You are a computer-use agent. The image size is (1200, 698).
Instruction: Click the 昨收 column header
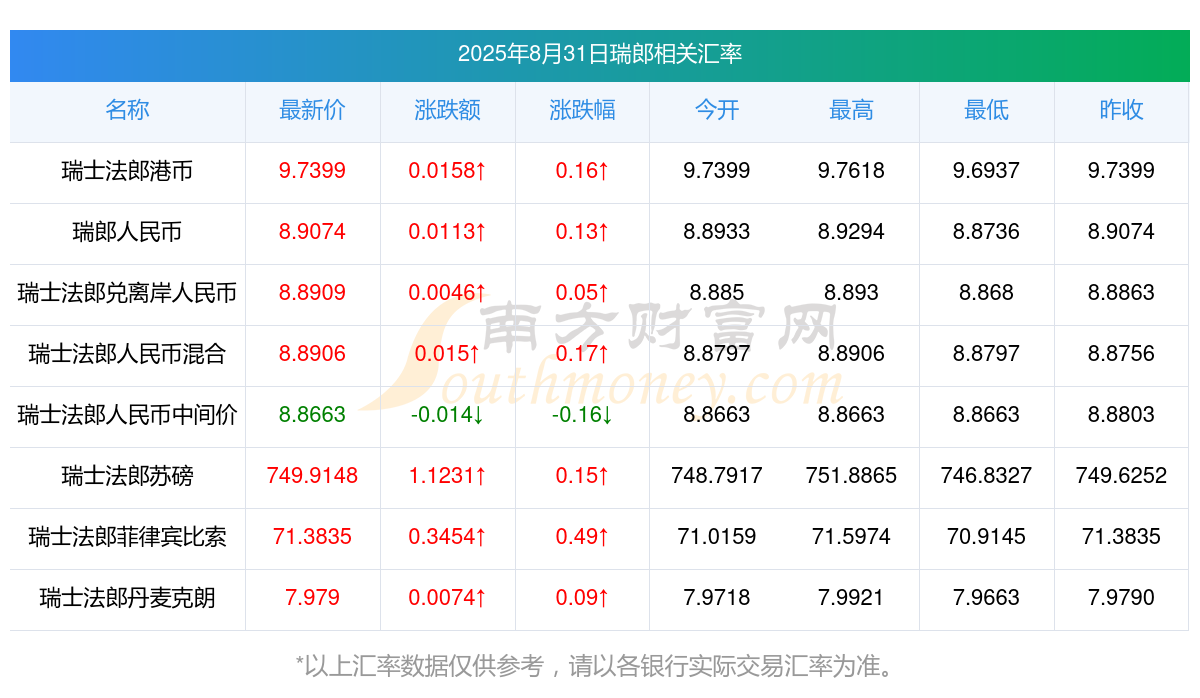(x=1121, y=110)
